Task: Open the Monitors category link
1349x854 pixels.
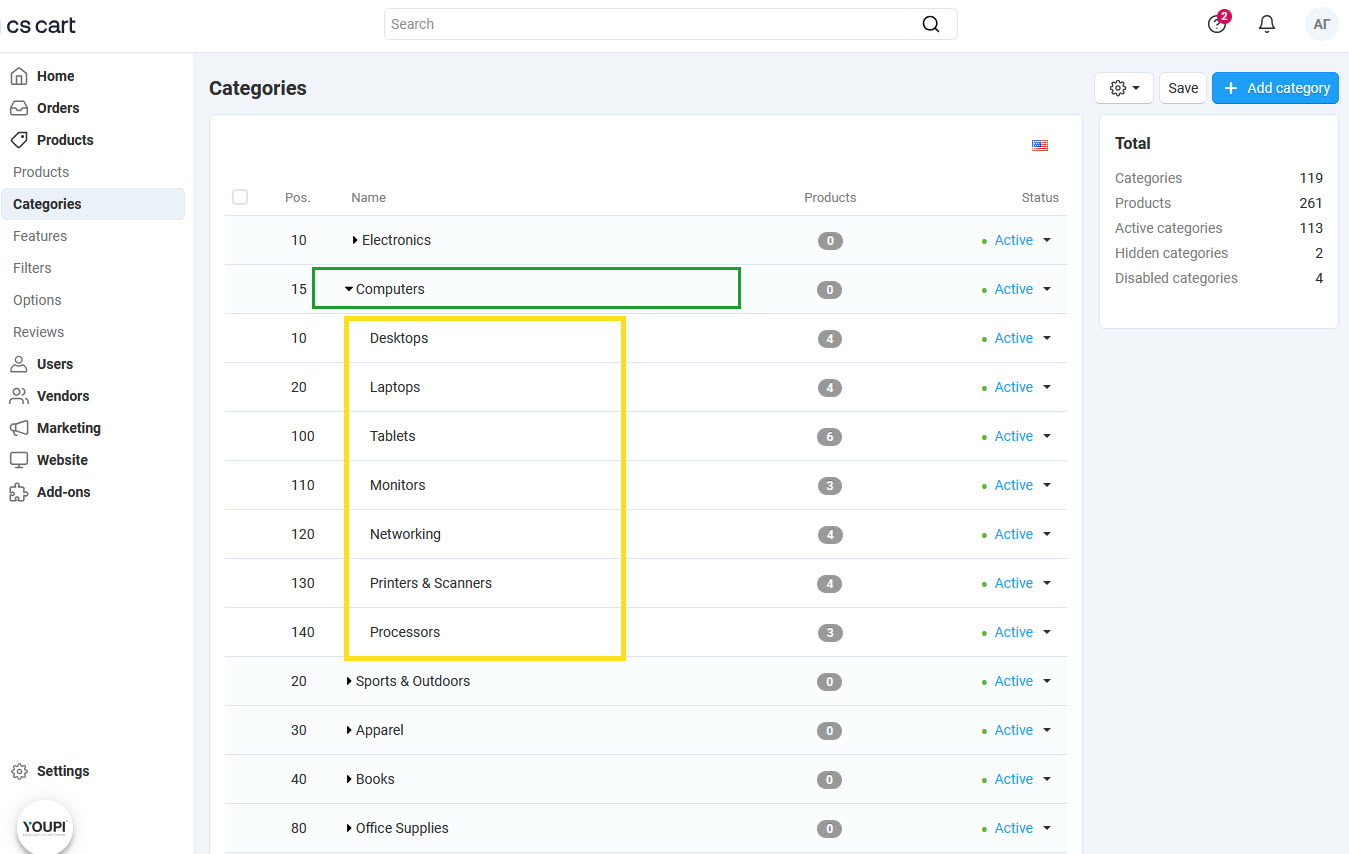Action: pos(398,485)
